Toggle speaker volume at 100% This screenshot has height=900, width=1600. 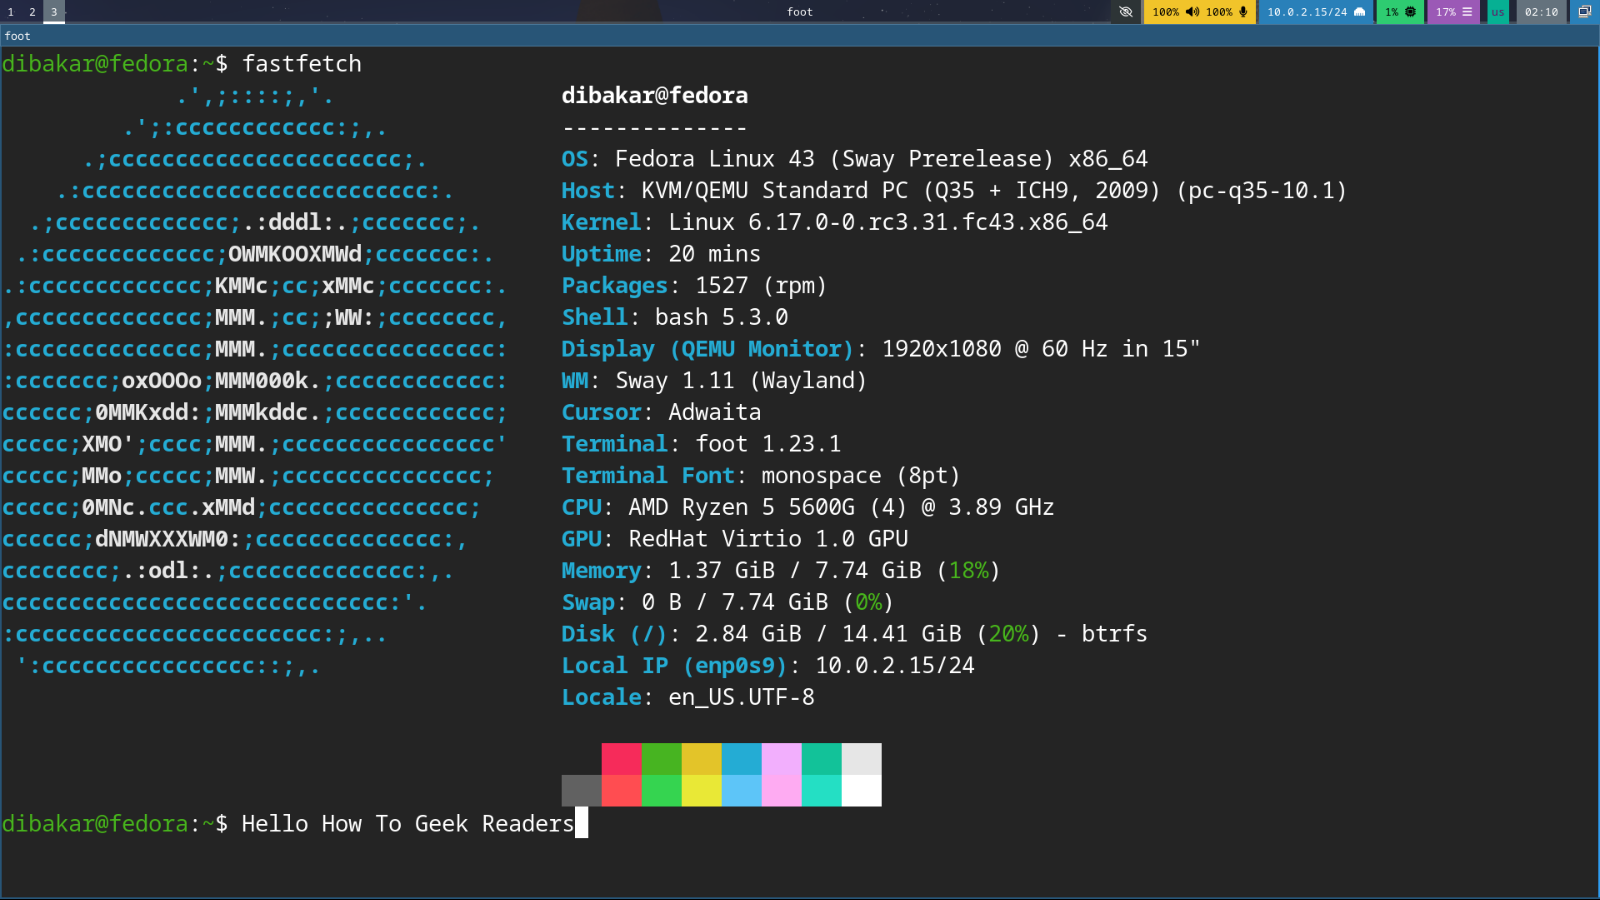pyautogui.click(x=1165, y=12)
